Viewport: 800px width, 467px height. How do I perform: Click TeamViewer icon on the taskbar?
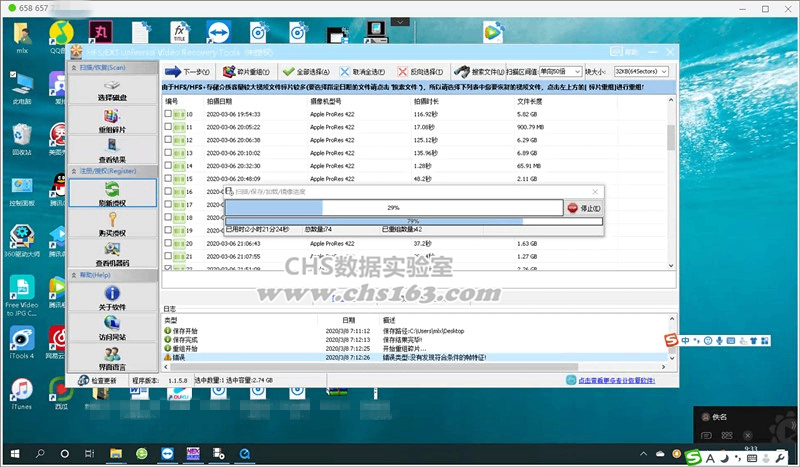click(x=167, y=454)
